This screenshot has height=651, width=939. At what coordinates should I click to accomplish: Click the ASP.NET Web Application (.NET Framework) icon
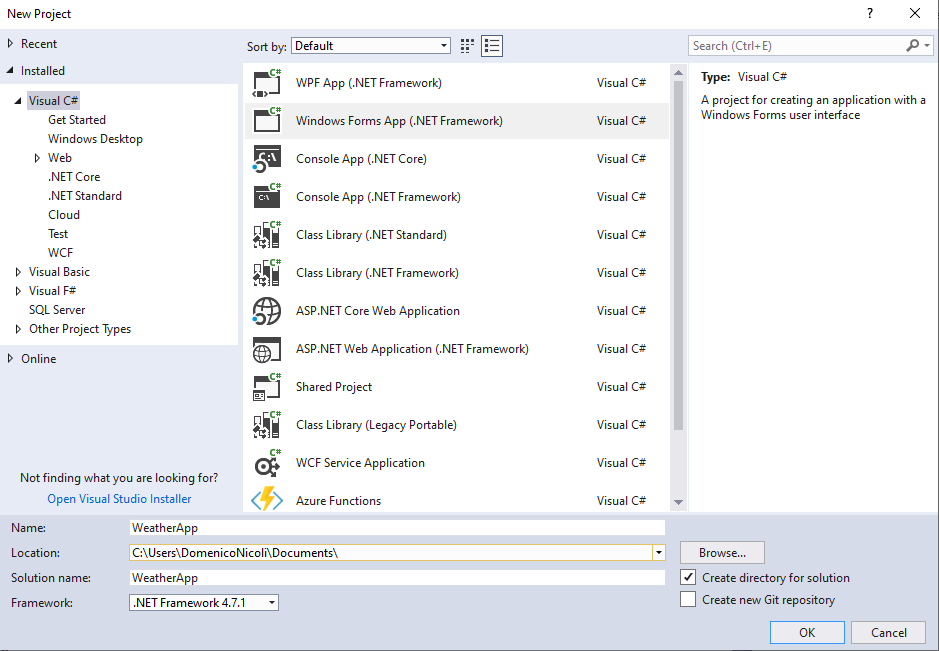[267, 349]
